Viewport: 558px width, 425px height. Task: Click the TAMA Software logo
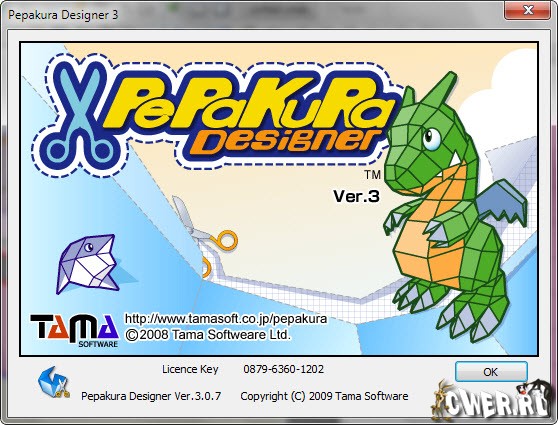(74, 331)
